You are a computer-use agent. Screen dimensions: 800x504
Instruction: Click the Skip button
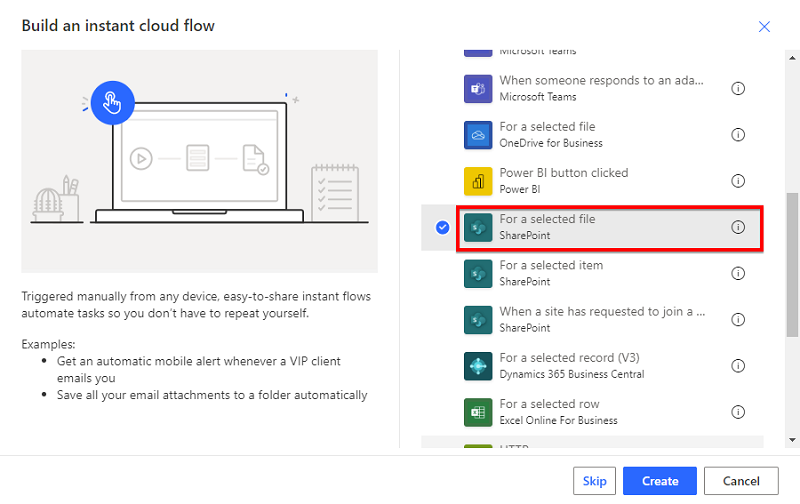coord(594,481)
